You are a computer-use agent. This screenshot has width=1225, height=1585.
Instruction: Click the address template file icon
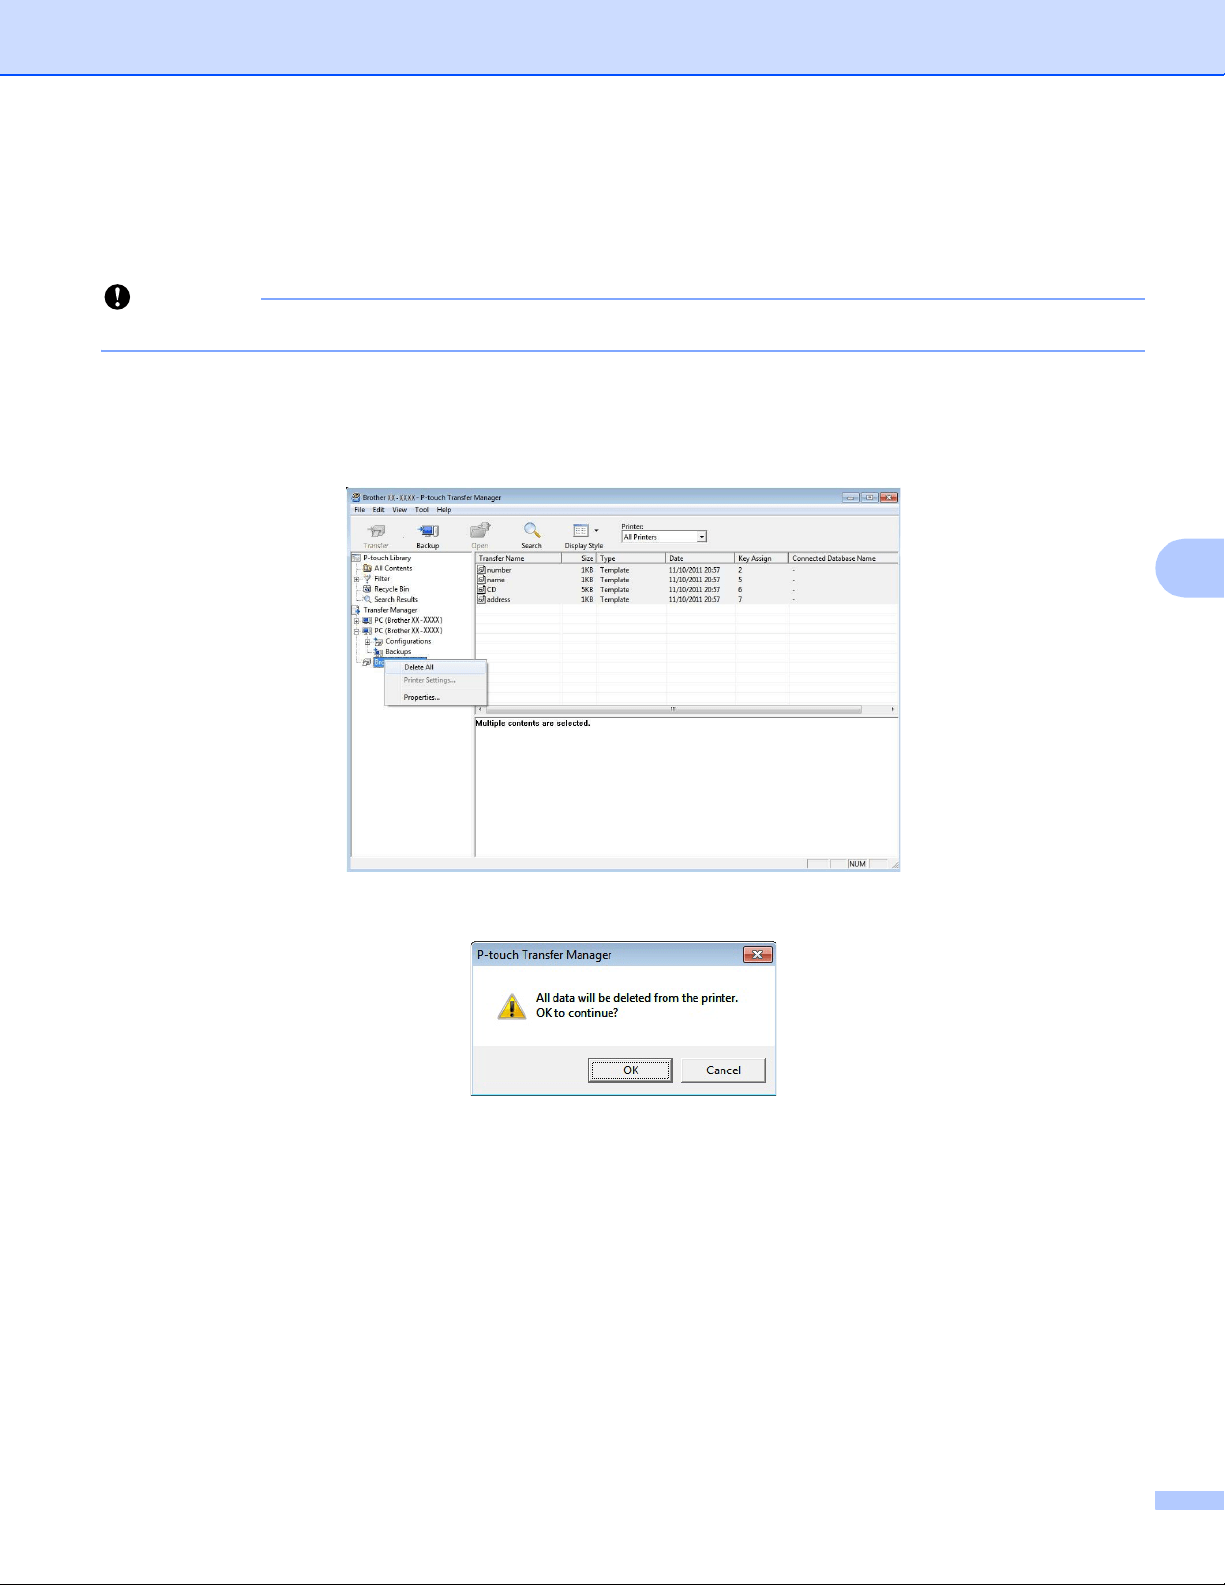pyautogui.click(x=481, y=600)
